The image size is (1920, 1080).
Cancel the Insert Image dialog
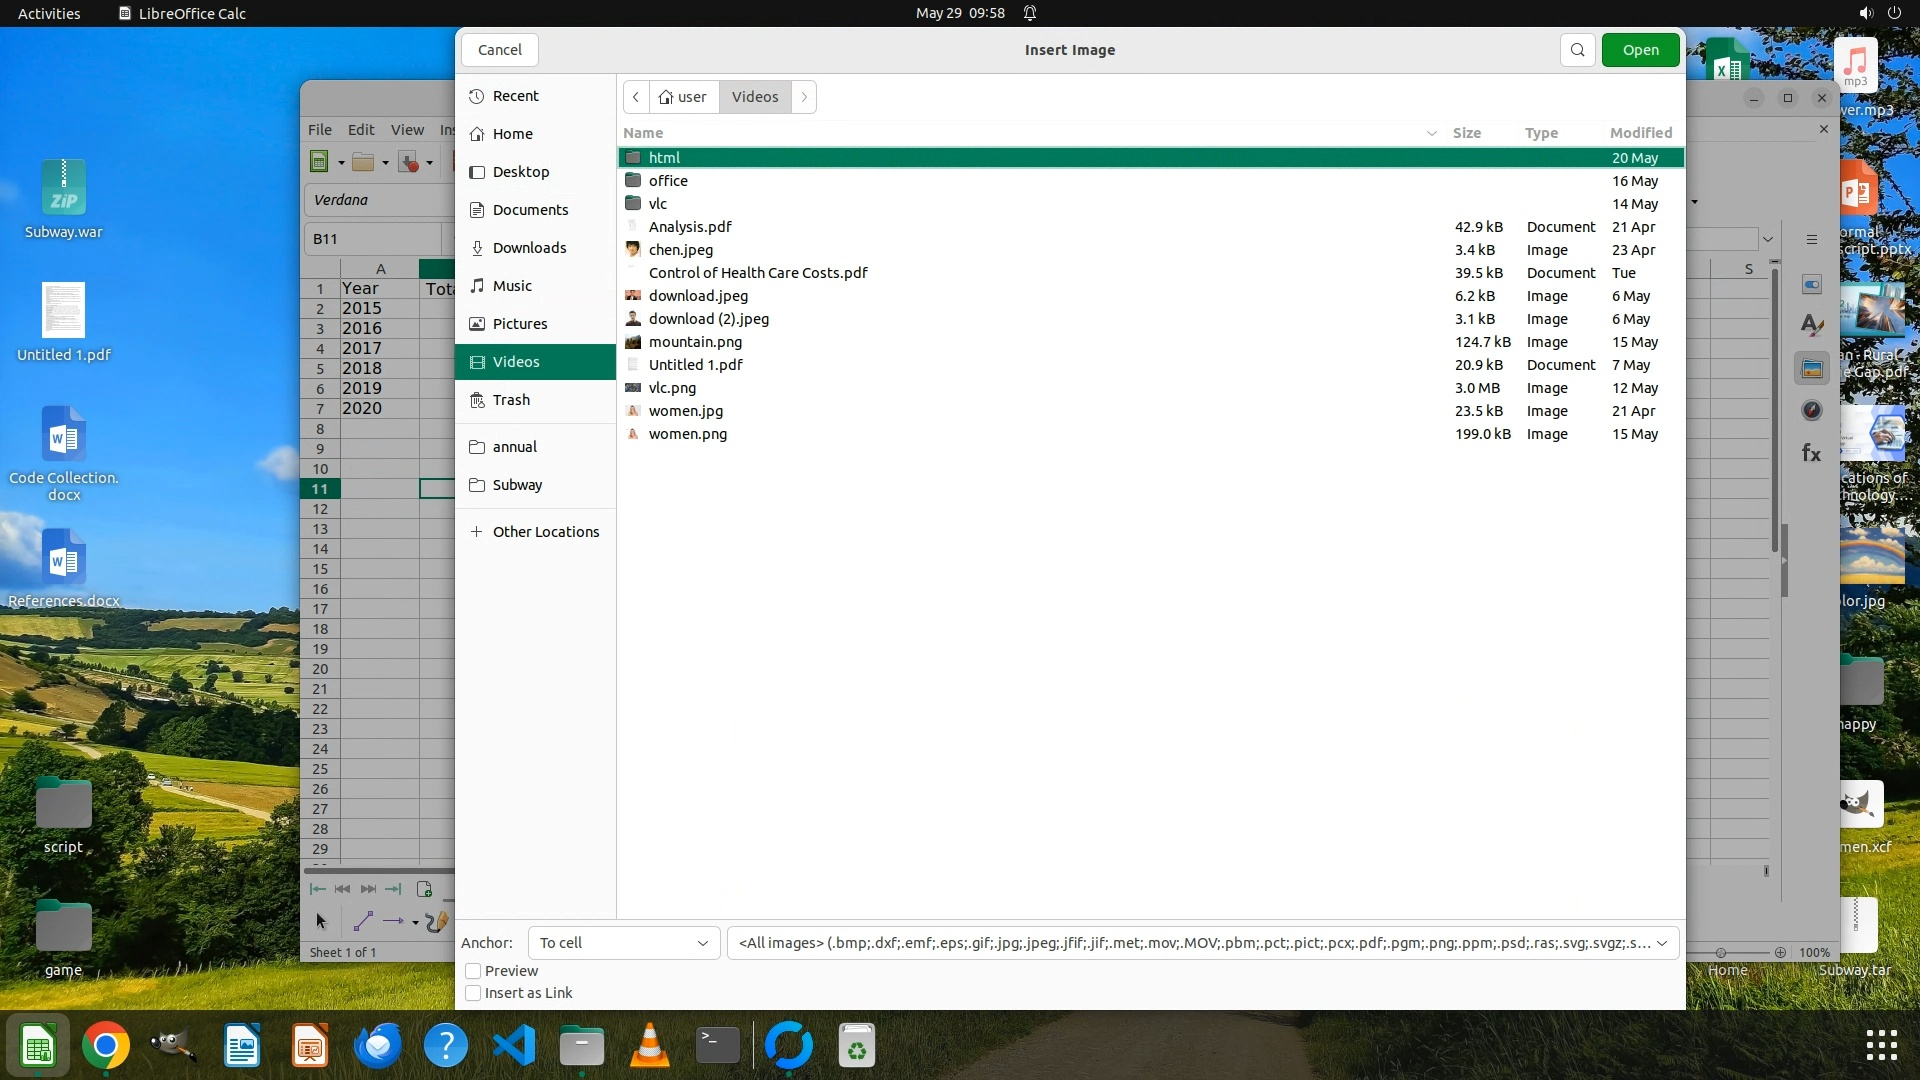point(499,50)
